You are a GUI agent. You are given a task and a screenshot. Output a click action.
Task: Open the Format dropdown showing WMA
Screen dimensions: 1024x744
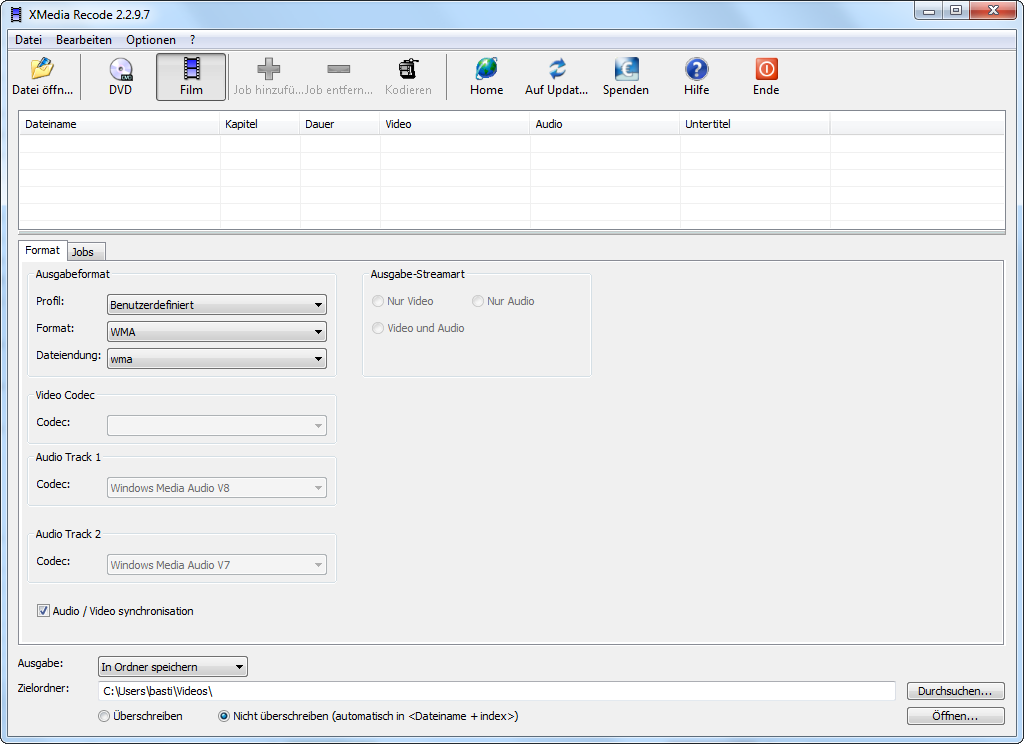point(217,332)
